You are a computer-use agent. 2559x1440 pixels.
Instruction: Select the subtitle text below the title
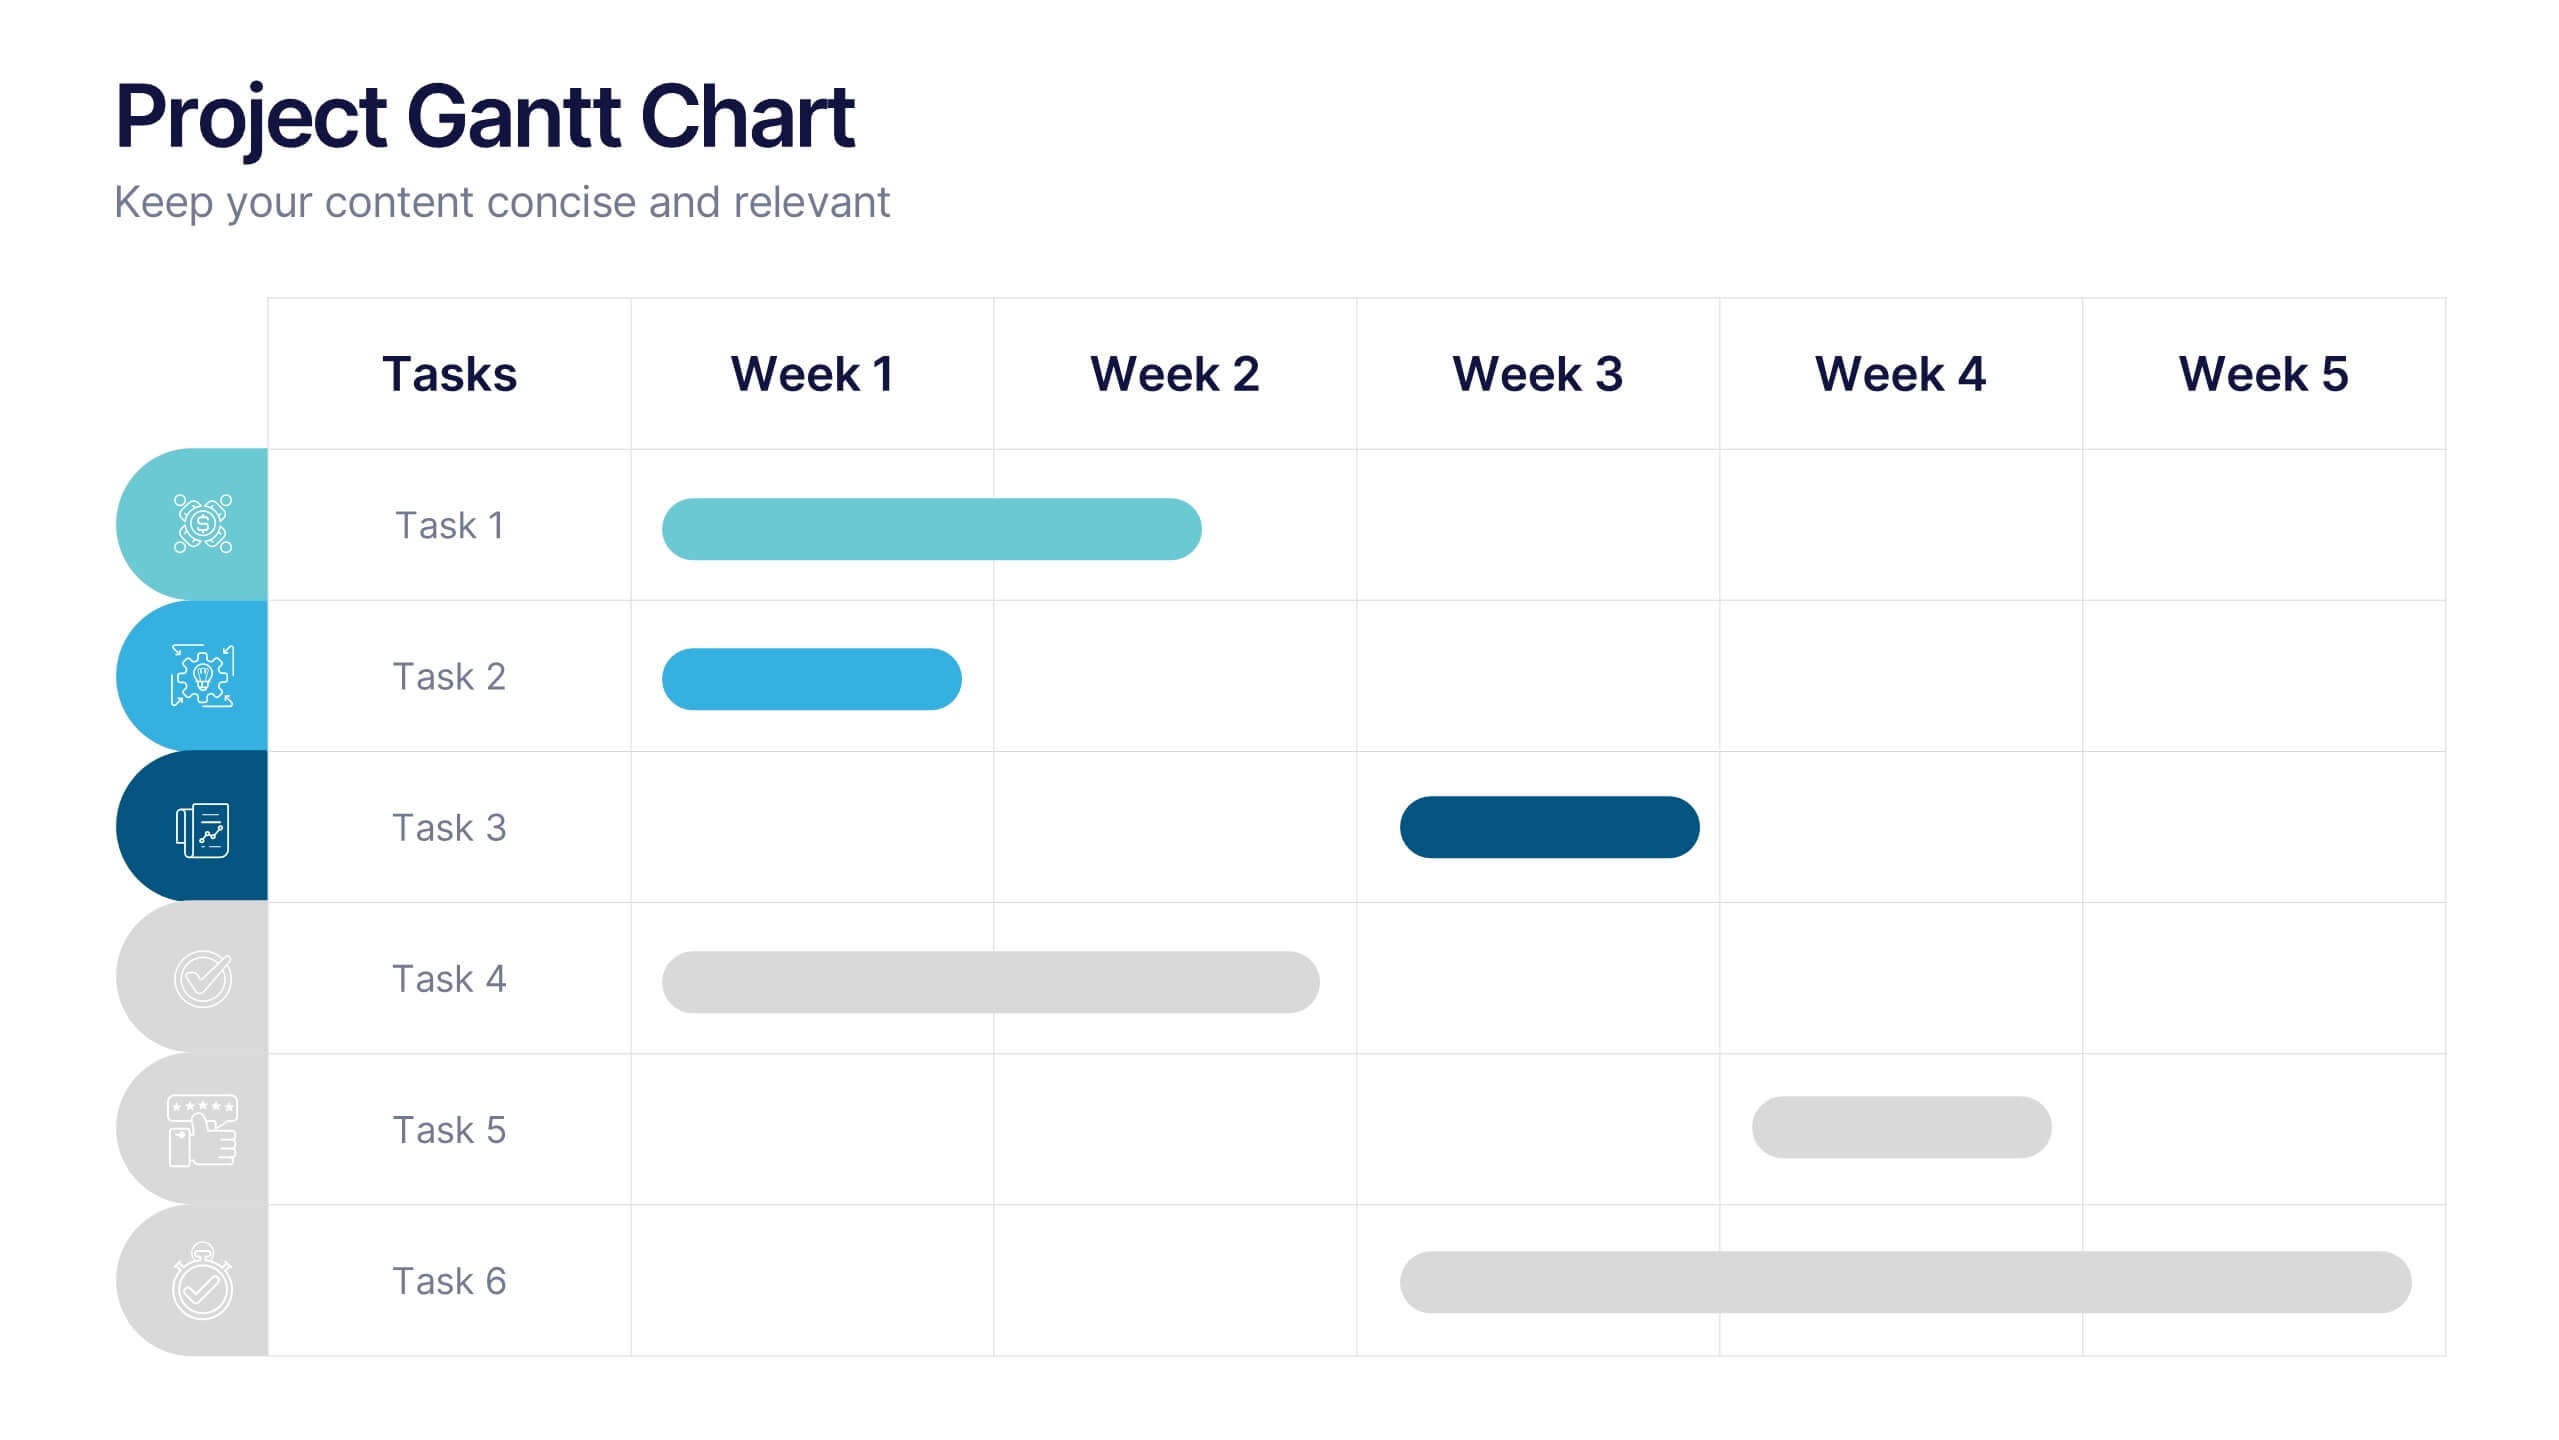click(x=502, y=203)
